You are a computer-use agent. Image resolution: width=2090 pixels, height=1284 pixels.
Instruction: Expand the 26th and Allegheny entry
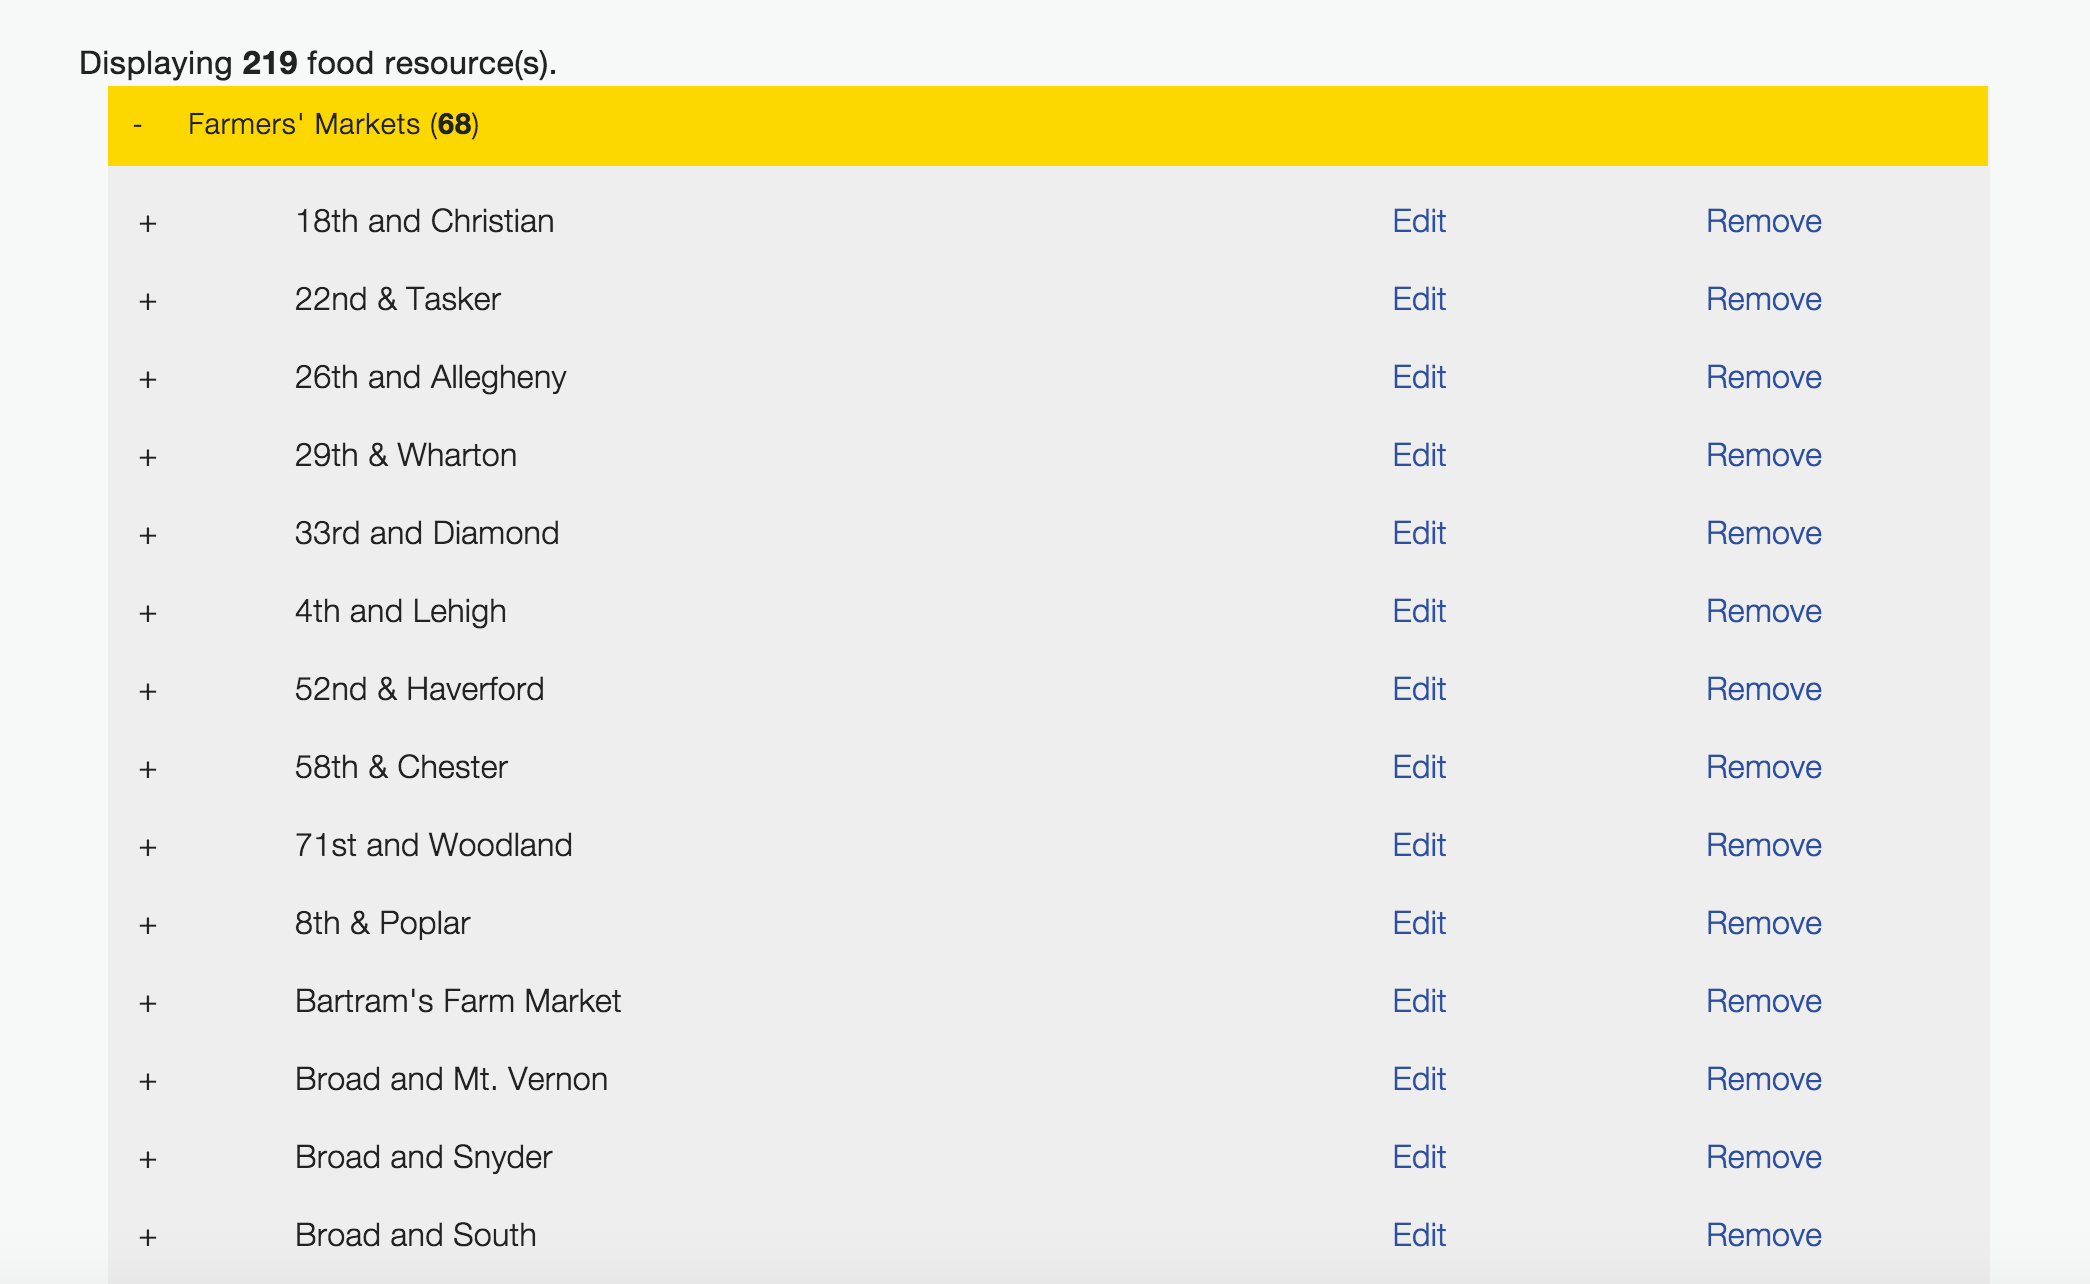point(148,379)
